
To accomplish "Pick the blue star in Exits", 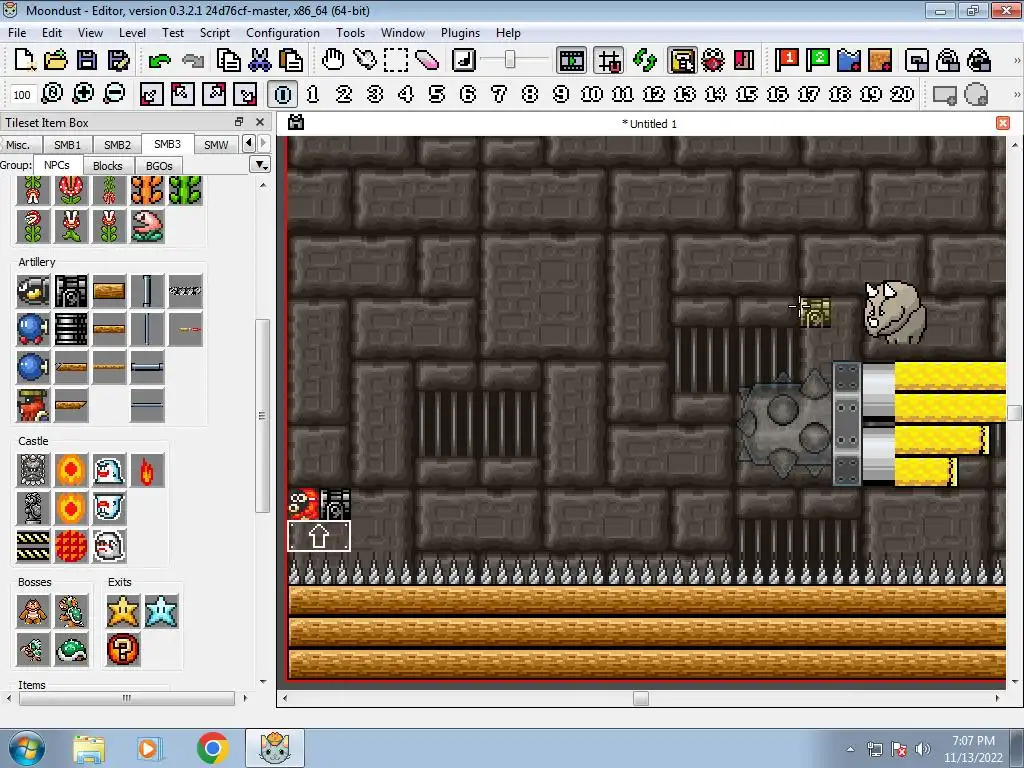I will pos(161,611).
